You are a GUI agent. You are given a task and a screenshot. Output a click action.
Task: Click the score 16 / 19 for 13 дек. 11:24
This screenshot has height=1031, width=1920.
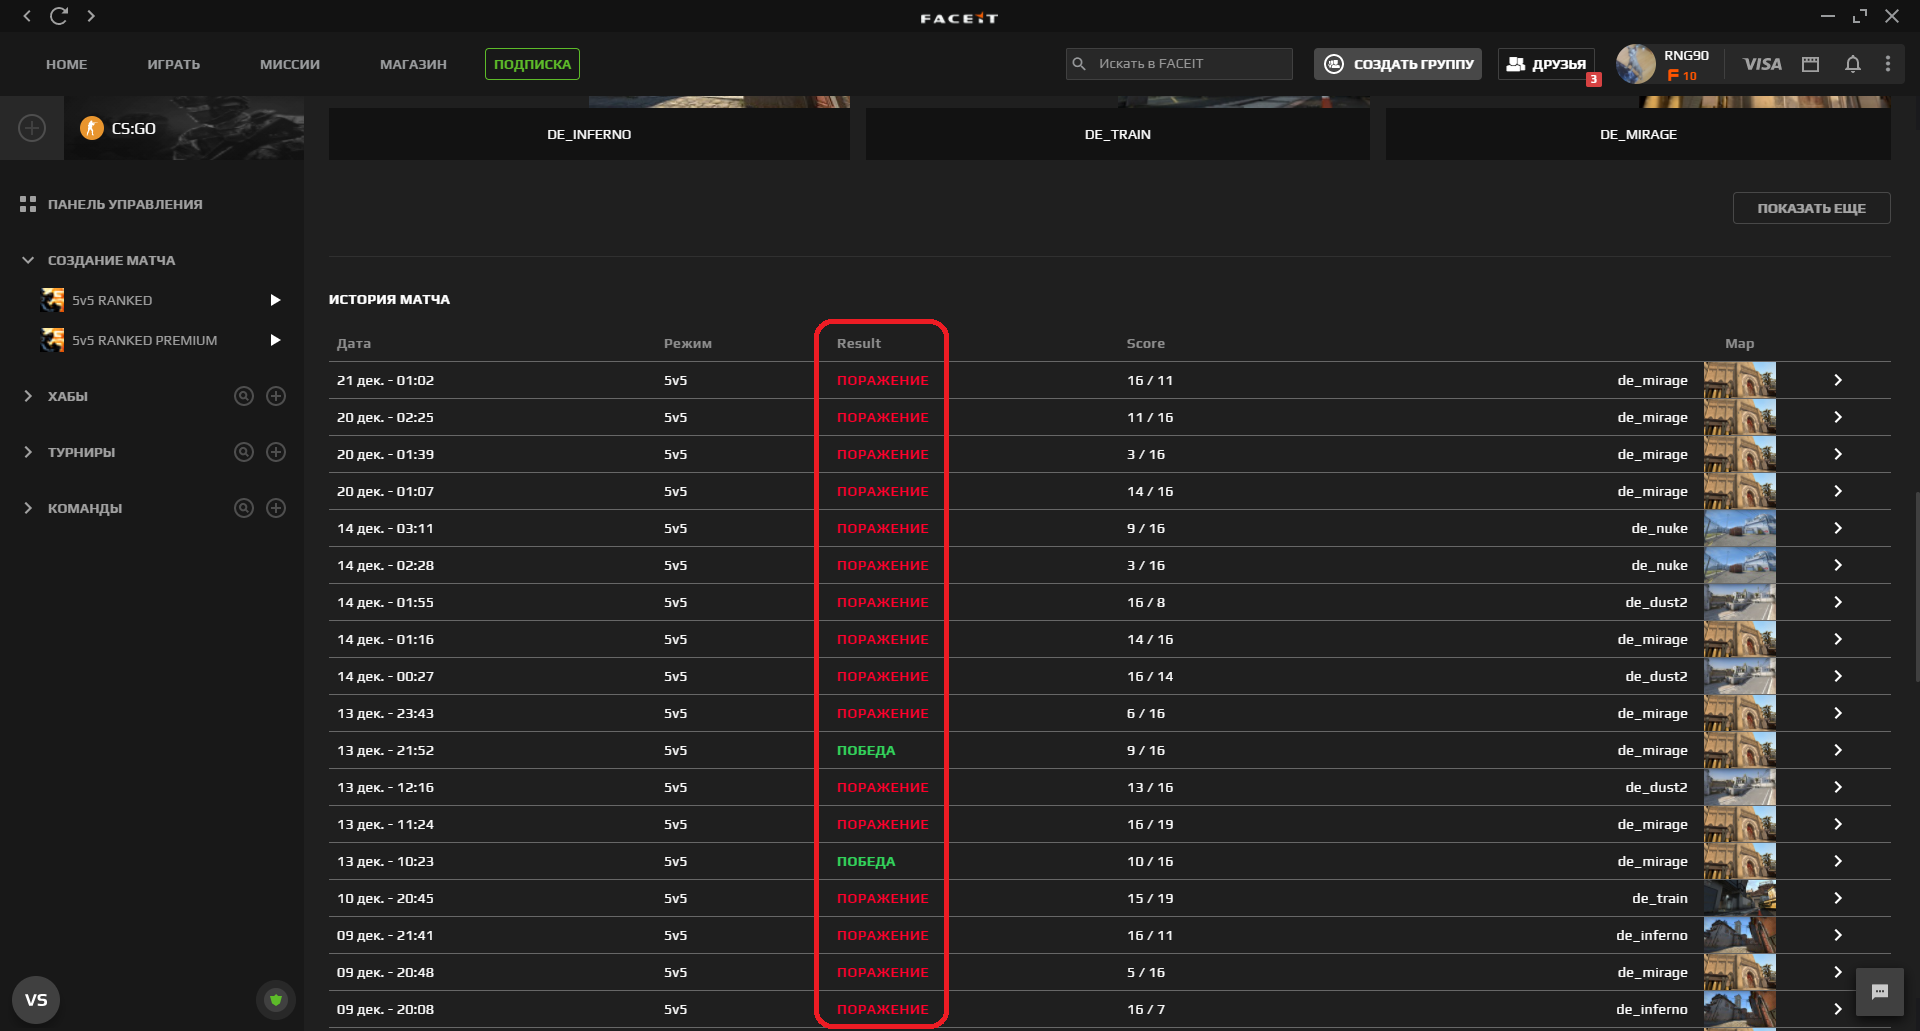coord(1150,824)
